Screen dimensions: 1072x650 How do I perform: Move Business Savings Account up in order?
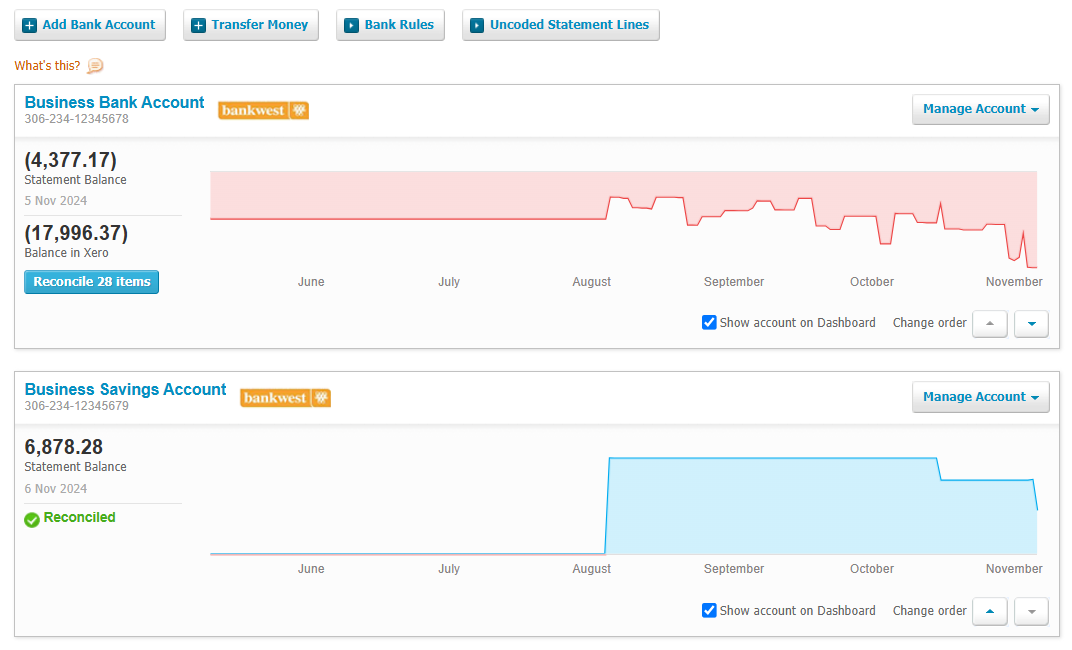tap(989, 611)
